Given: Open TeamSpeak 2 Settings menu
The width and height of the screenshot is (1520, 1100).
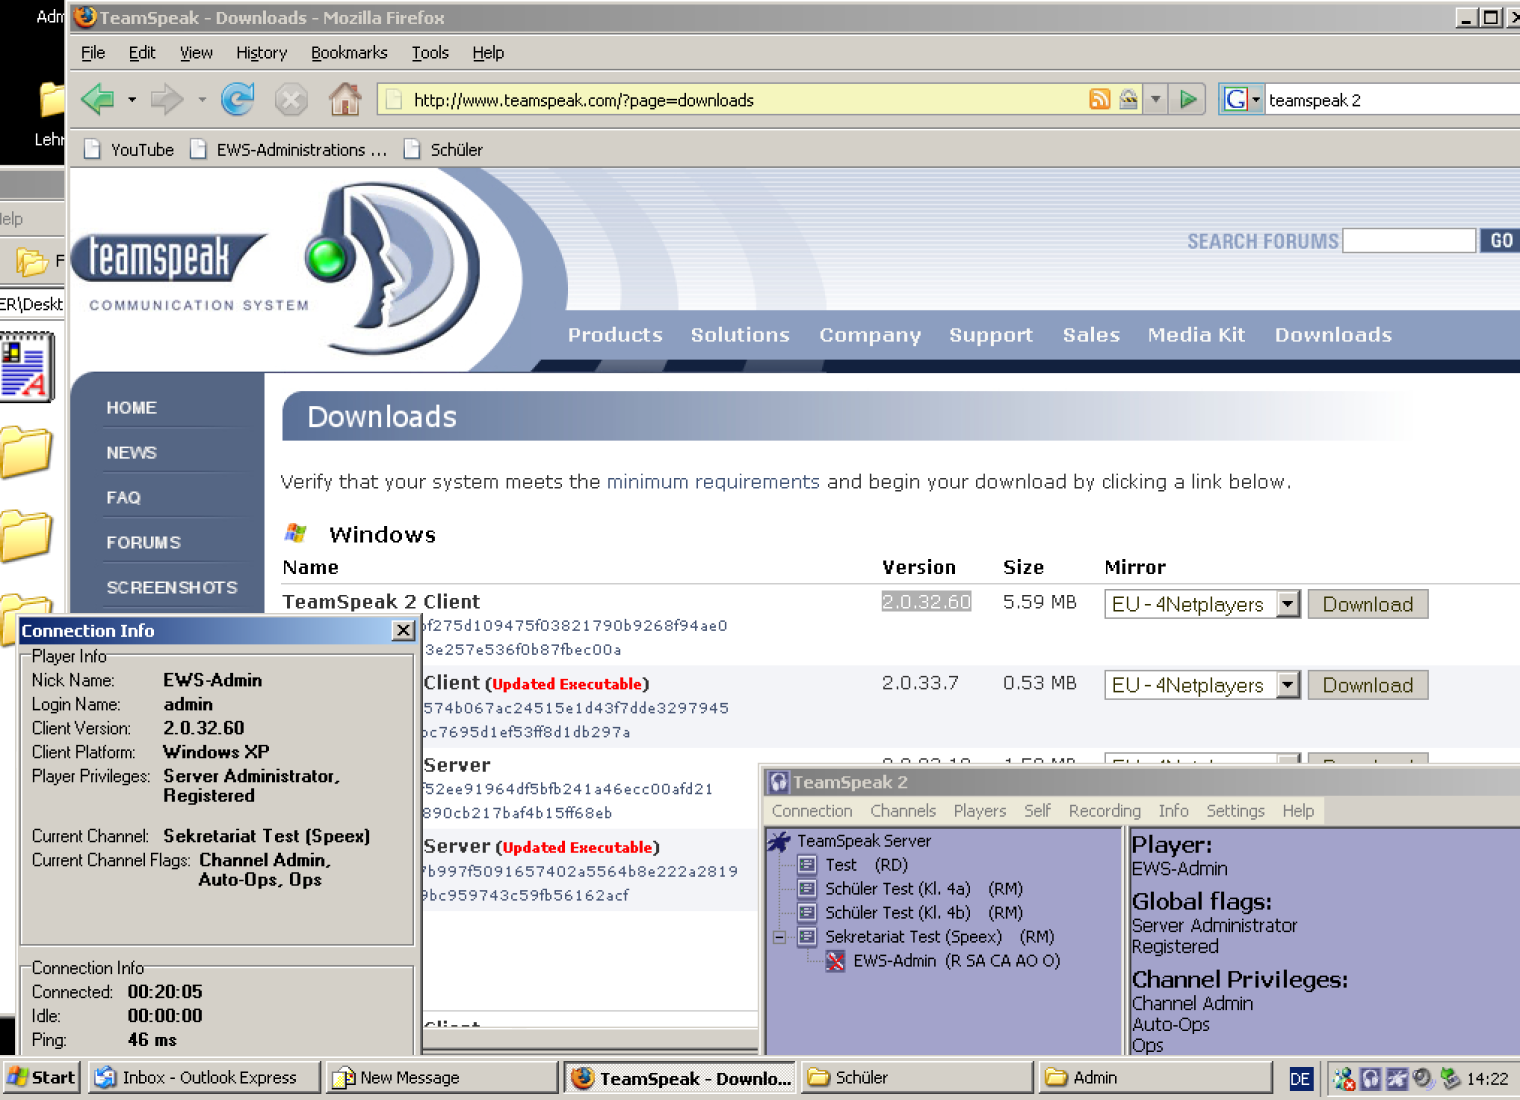Looking at the screenshot, I should [1235, 811].
